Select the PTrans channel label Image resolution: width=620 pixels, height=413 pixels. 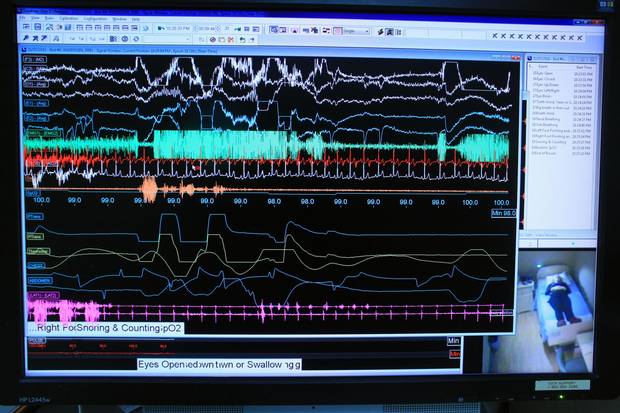point(35,216)
